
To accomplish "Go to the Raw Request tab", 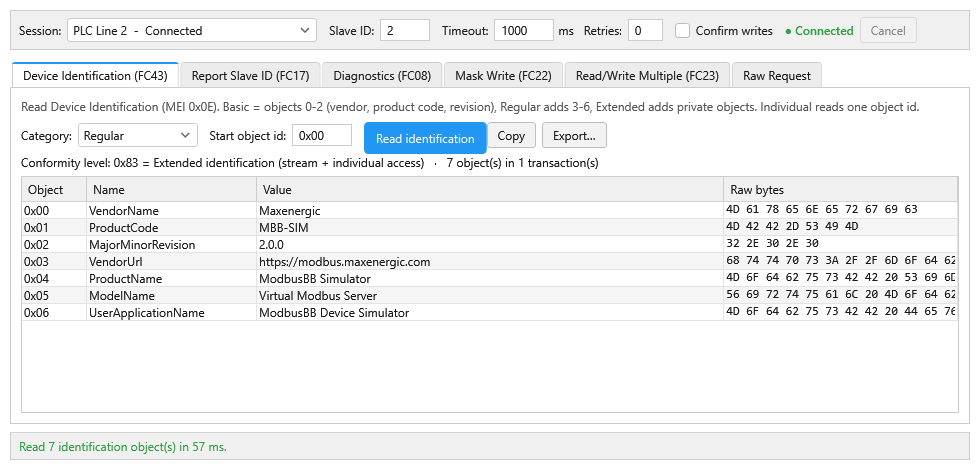I will point(777,76).
